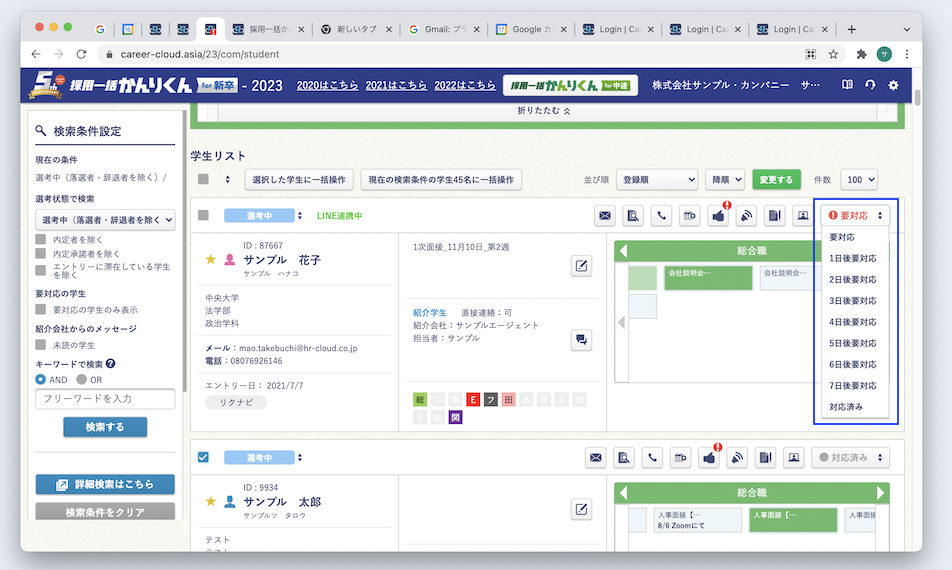Choose 対応済み from open dropdown
This screenshot has height=570, width=952.
coord(846,407)
